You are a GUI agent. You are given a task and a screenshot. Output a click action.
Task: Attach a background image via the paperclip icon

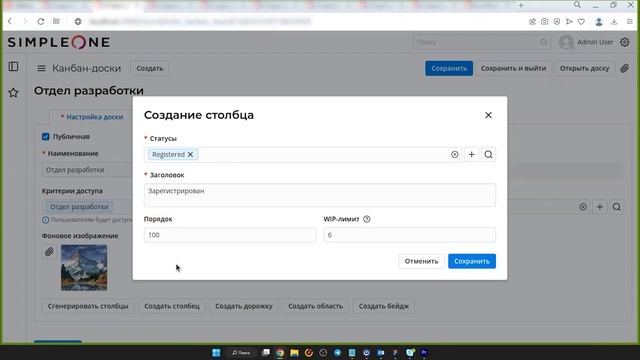[49, 252]
